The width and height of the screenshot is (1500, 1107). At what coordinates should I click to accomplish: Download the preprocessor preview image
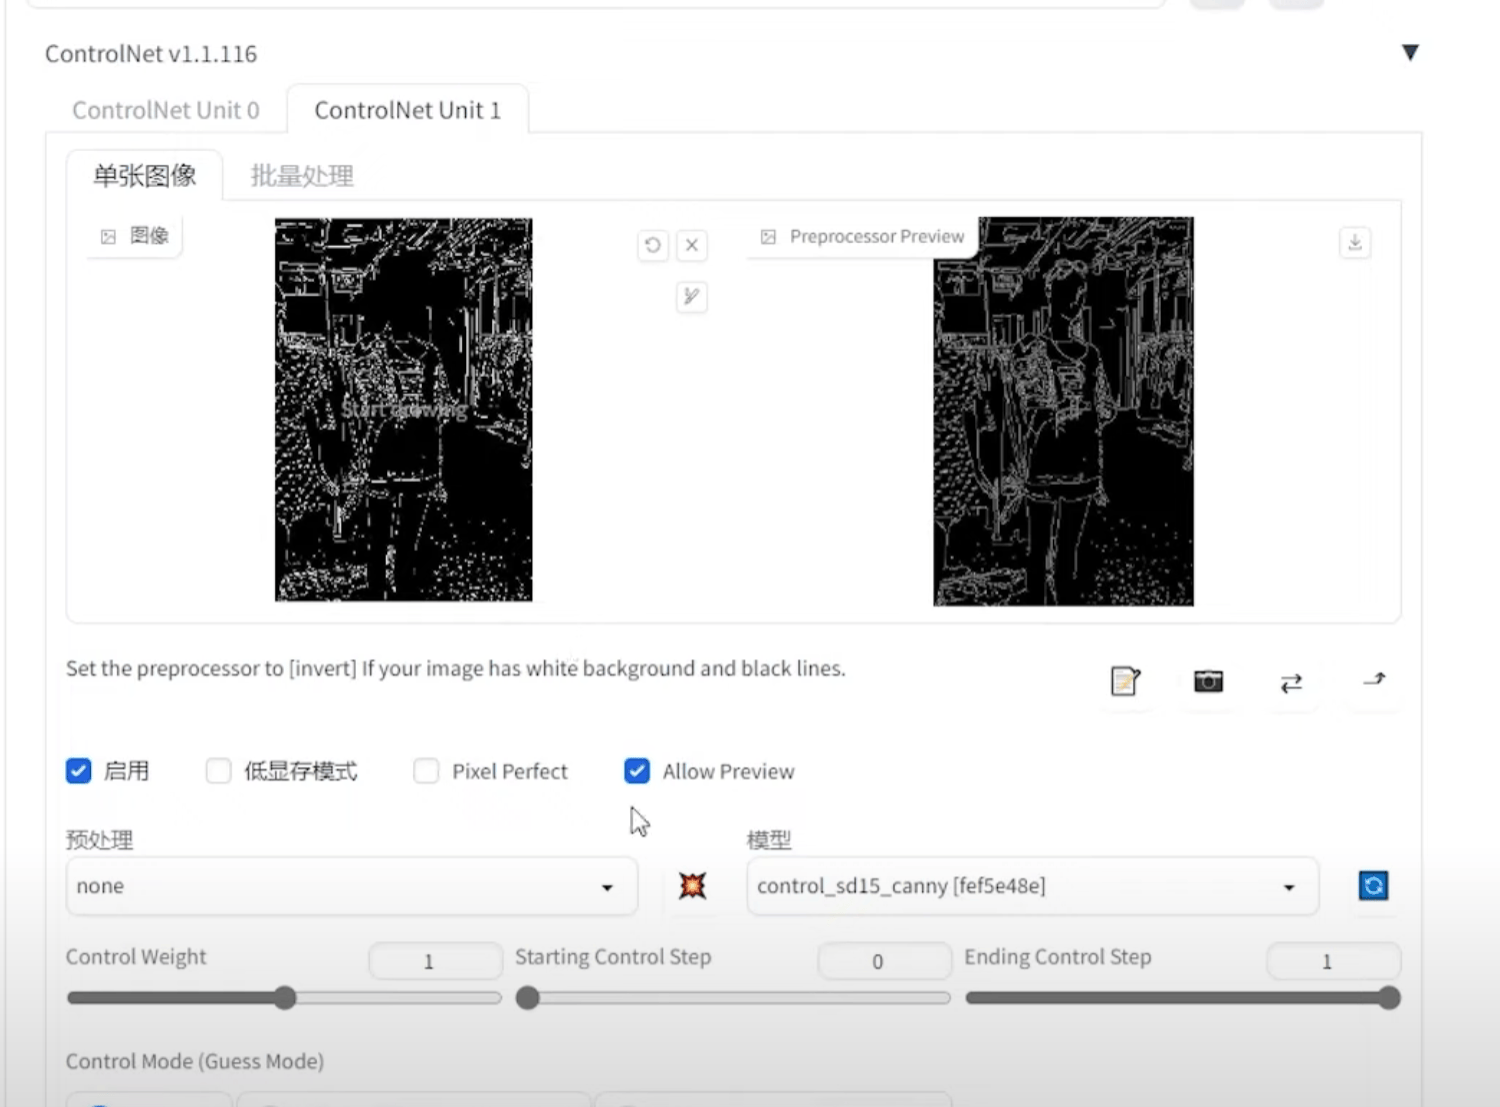[1355, 243]
